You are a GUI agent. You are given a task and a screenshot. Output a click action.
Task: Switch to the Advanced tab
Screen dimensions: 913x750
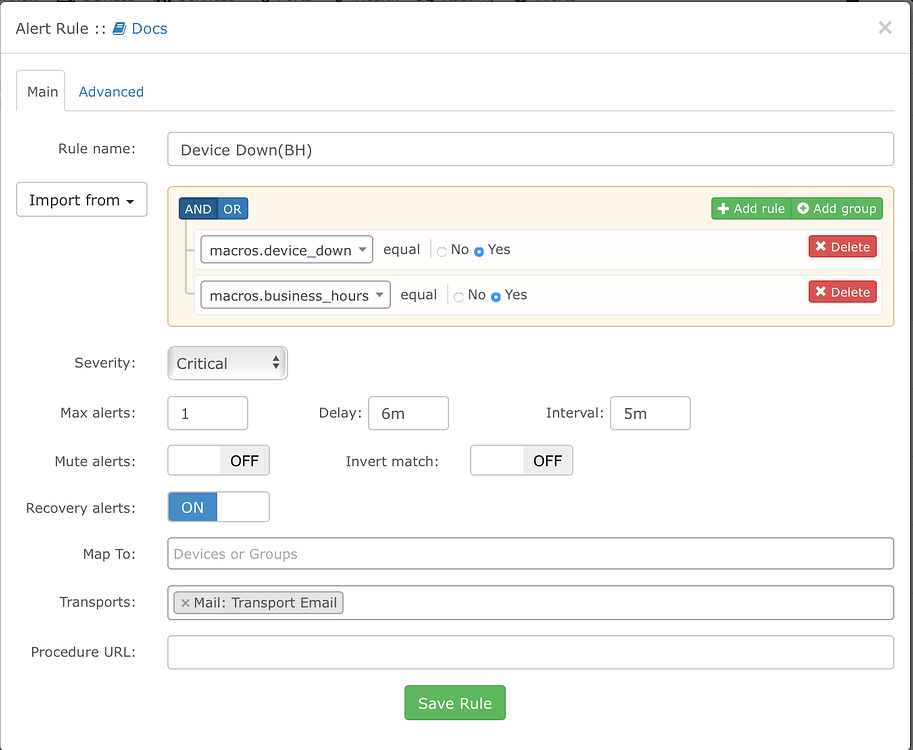click(110, 91)
